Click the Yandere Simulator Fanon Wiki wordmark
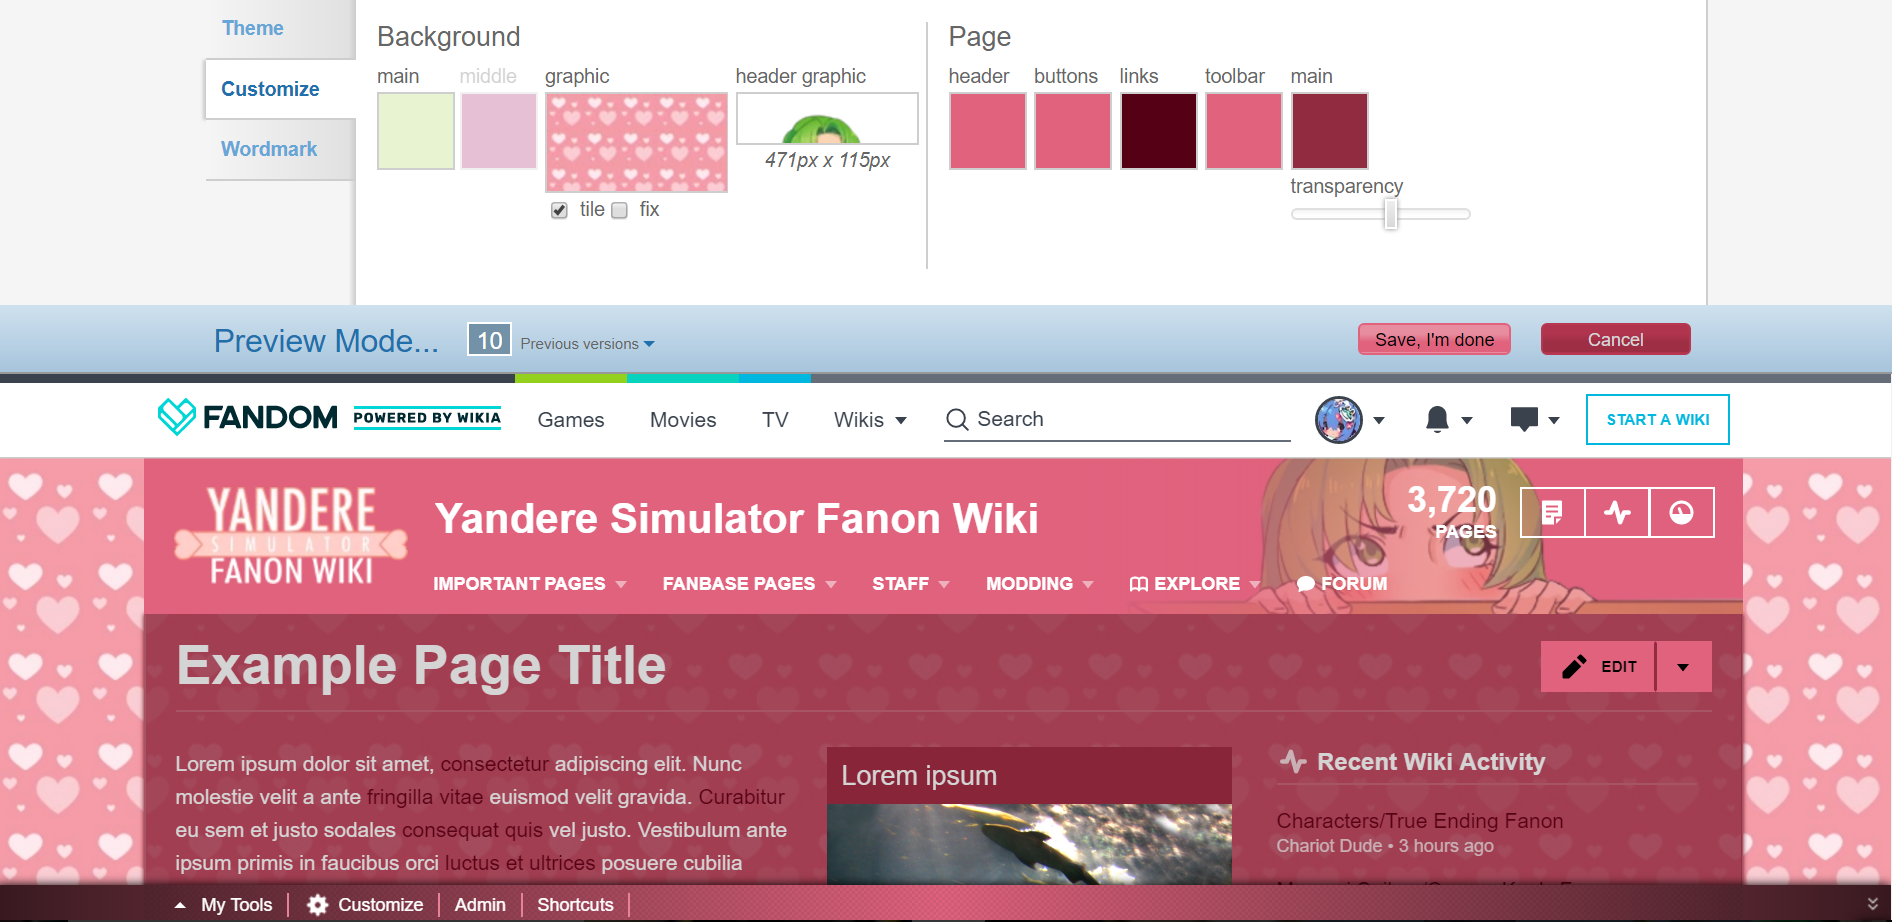This screenshot has width=1892, height=922. click(x=291, y=535)
